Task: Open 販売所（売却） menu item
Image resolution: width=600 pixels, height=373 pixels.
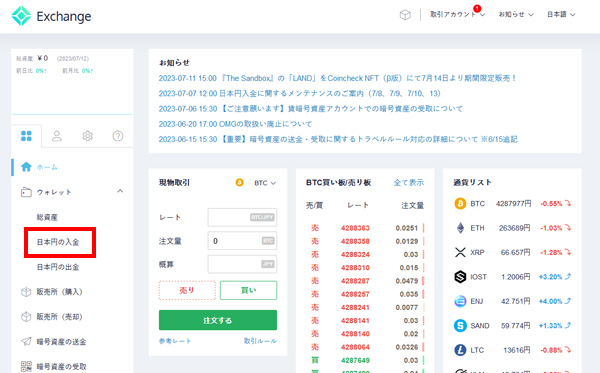Action: coord(60,317)
